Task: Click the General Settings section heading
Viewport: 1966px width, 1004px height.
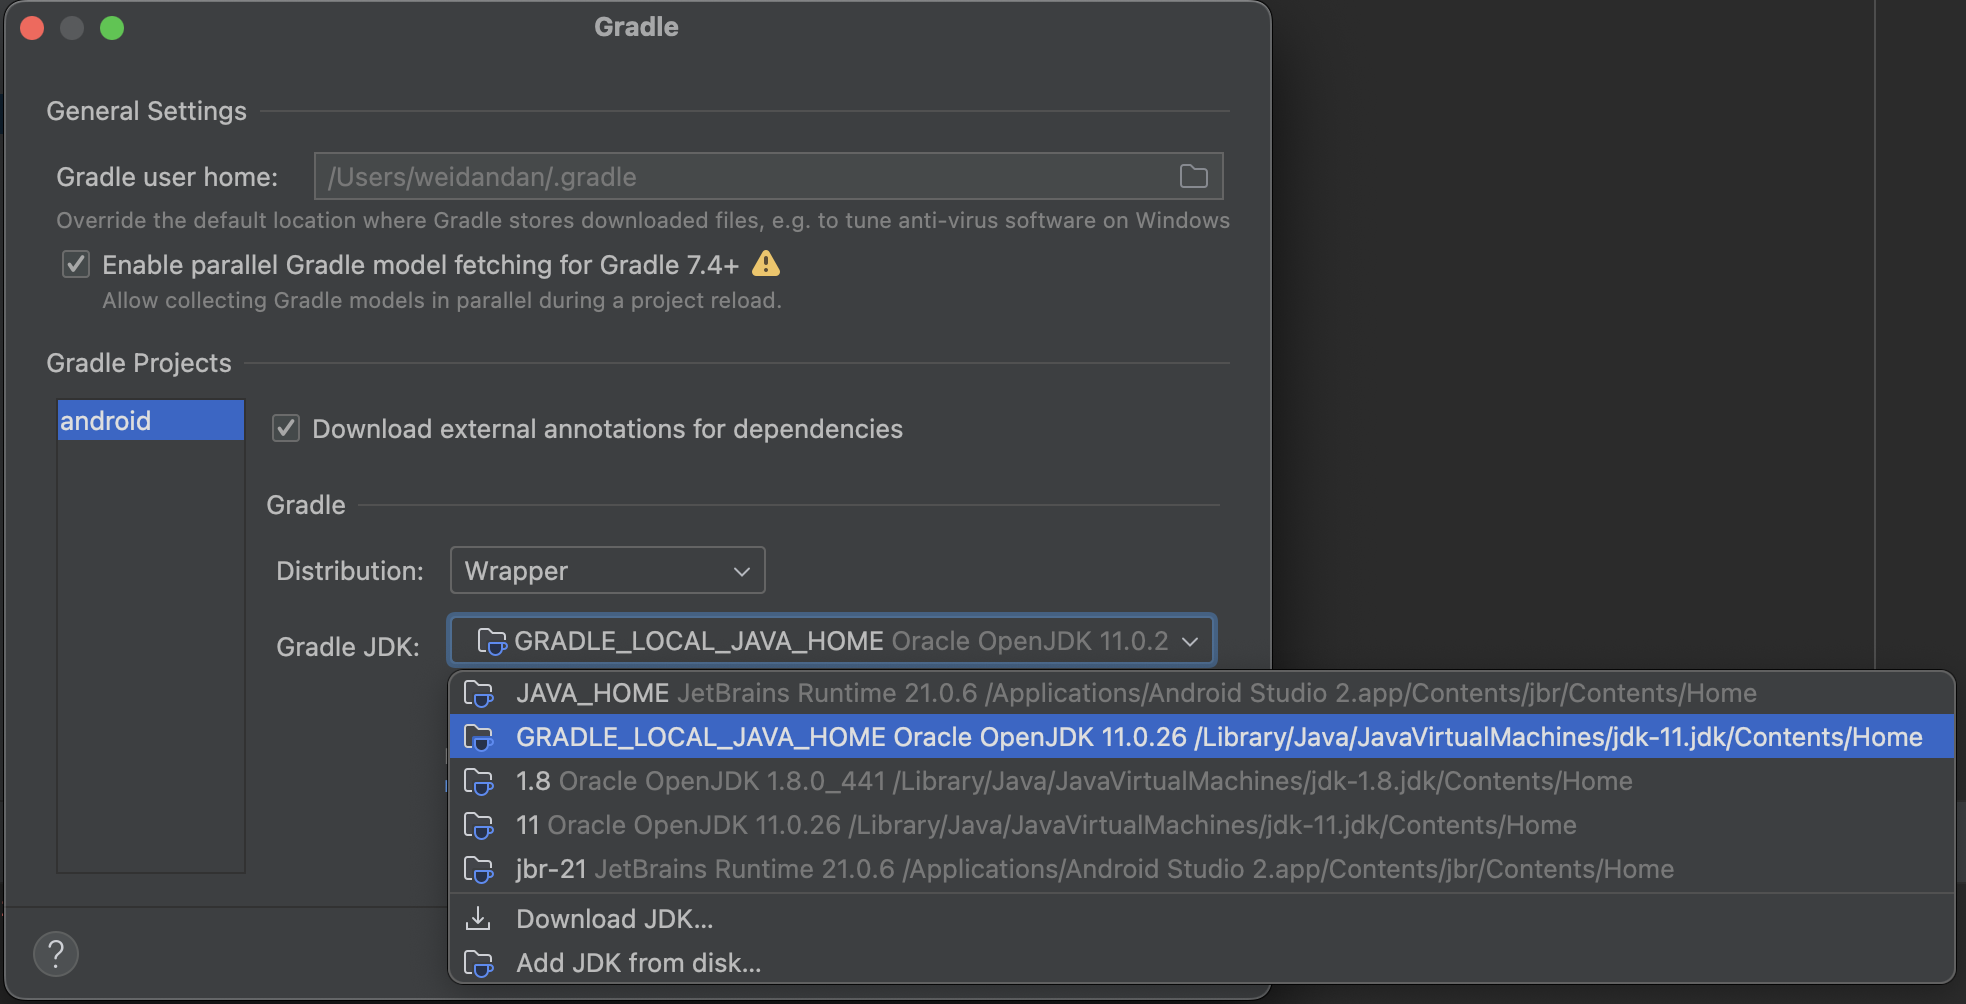Action: [146, 111]
